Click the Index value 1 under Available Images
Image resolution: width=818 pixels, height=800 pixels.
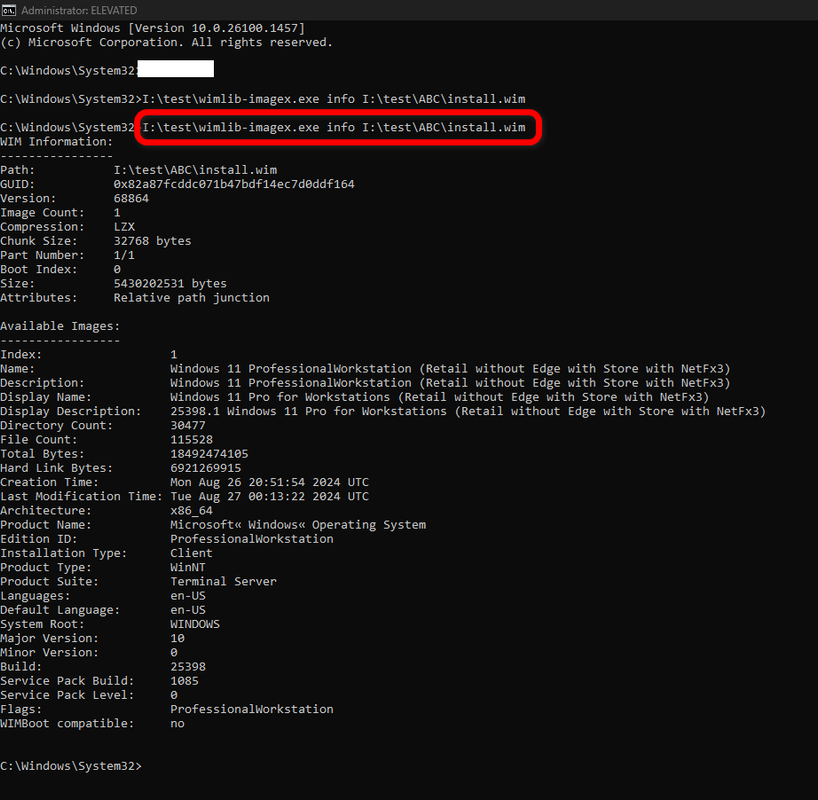tap(174, 354)
